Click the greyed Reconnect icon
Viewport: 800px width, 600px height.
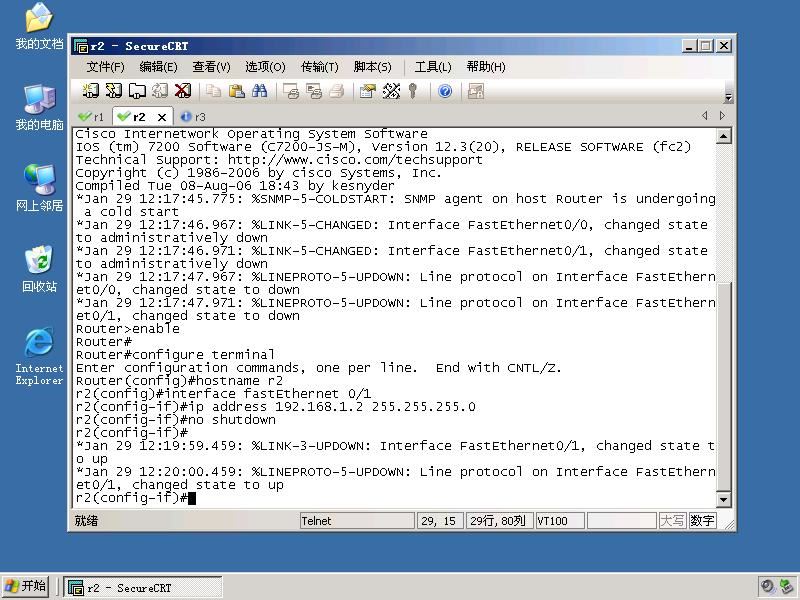(x=160, y=91)
